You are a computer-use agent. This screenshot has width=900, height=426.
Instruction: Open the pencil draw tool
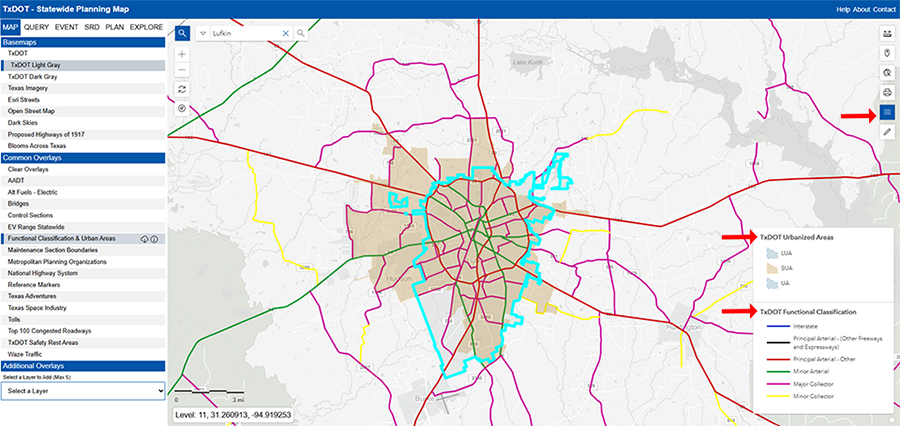pos(887,132)
